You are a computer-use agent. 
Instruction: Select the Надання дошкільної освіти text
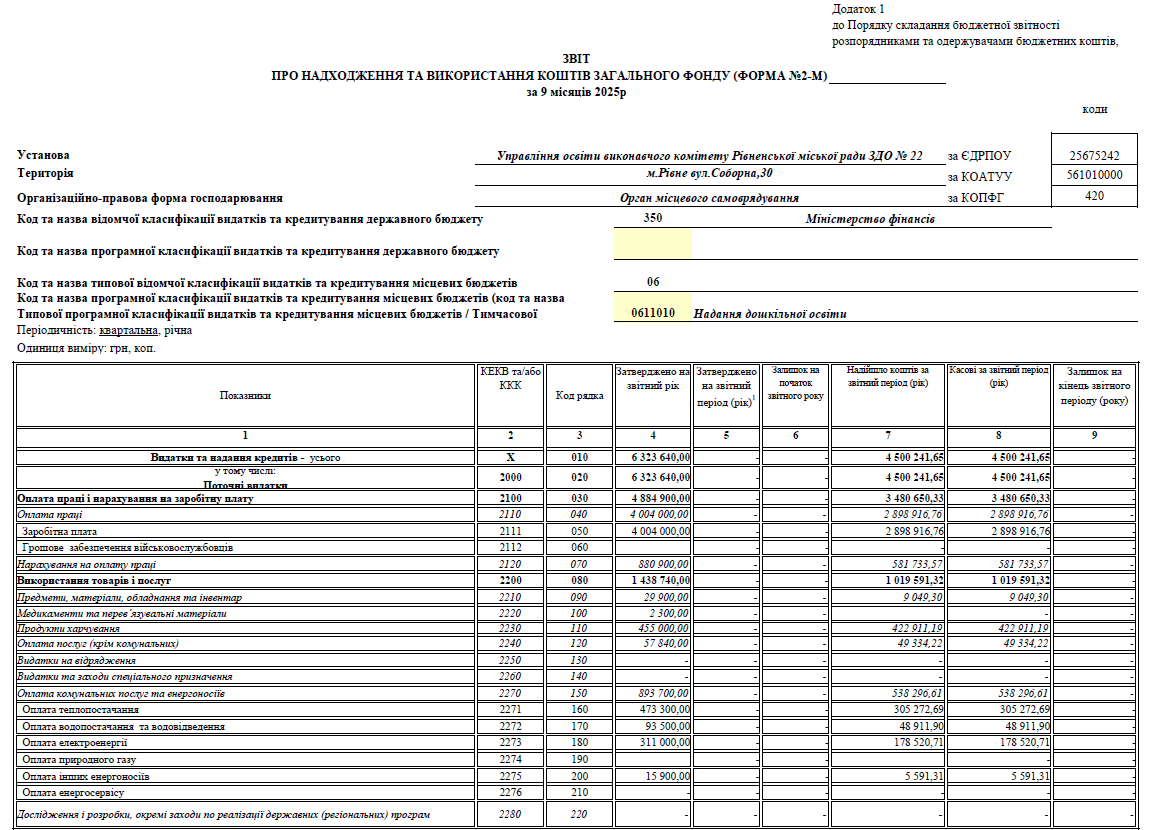click(770, 314)
